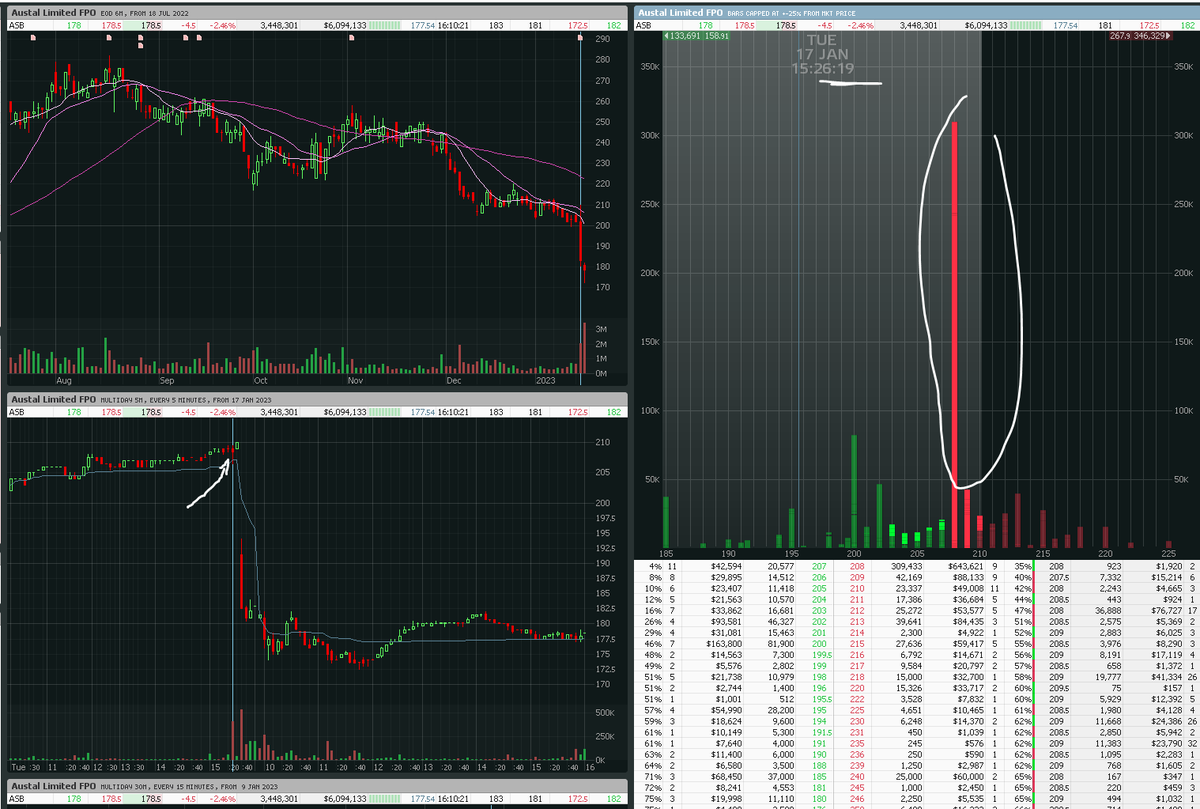The image size is (1200, 809).
Task: Select the $643,621 sell value cell
Action: (966, 565)
